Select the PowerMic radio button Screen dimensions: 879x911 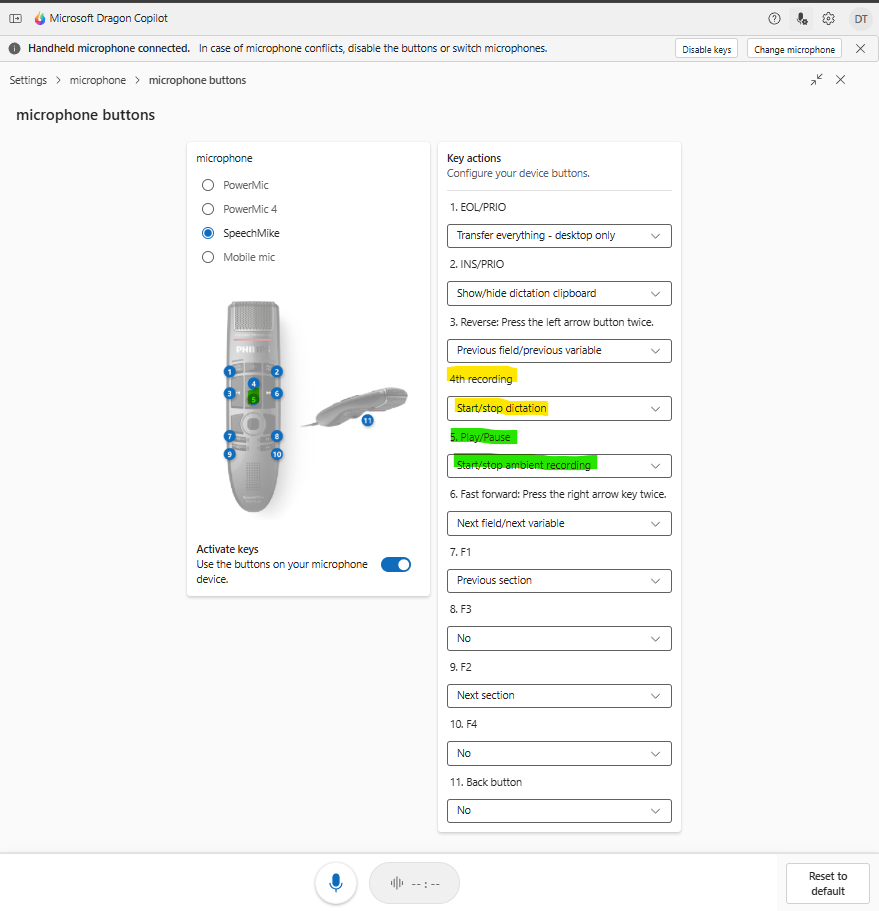point(207,185)
